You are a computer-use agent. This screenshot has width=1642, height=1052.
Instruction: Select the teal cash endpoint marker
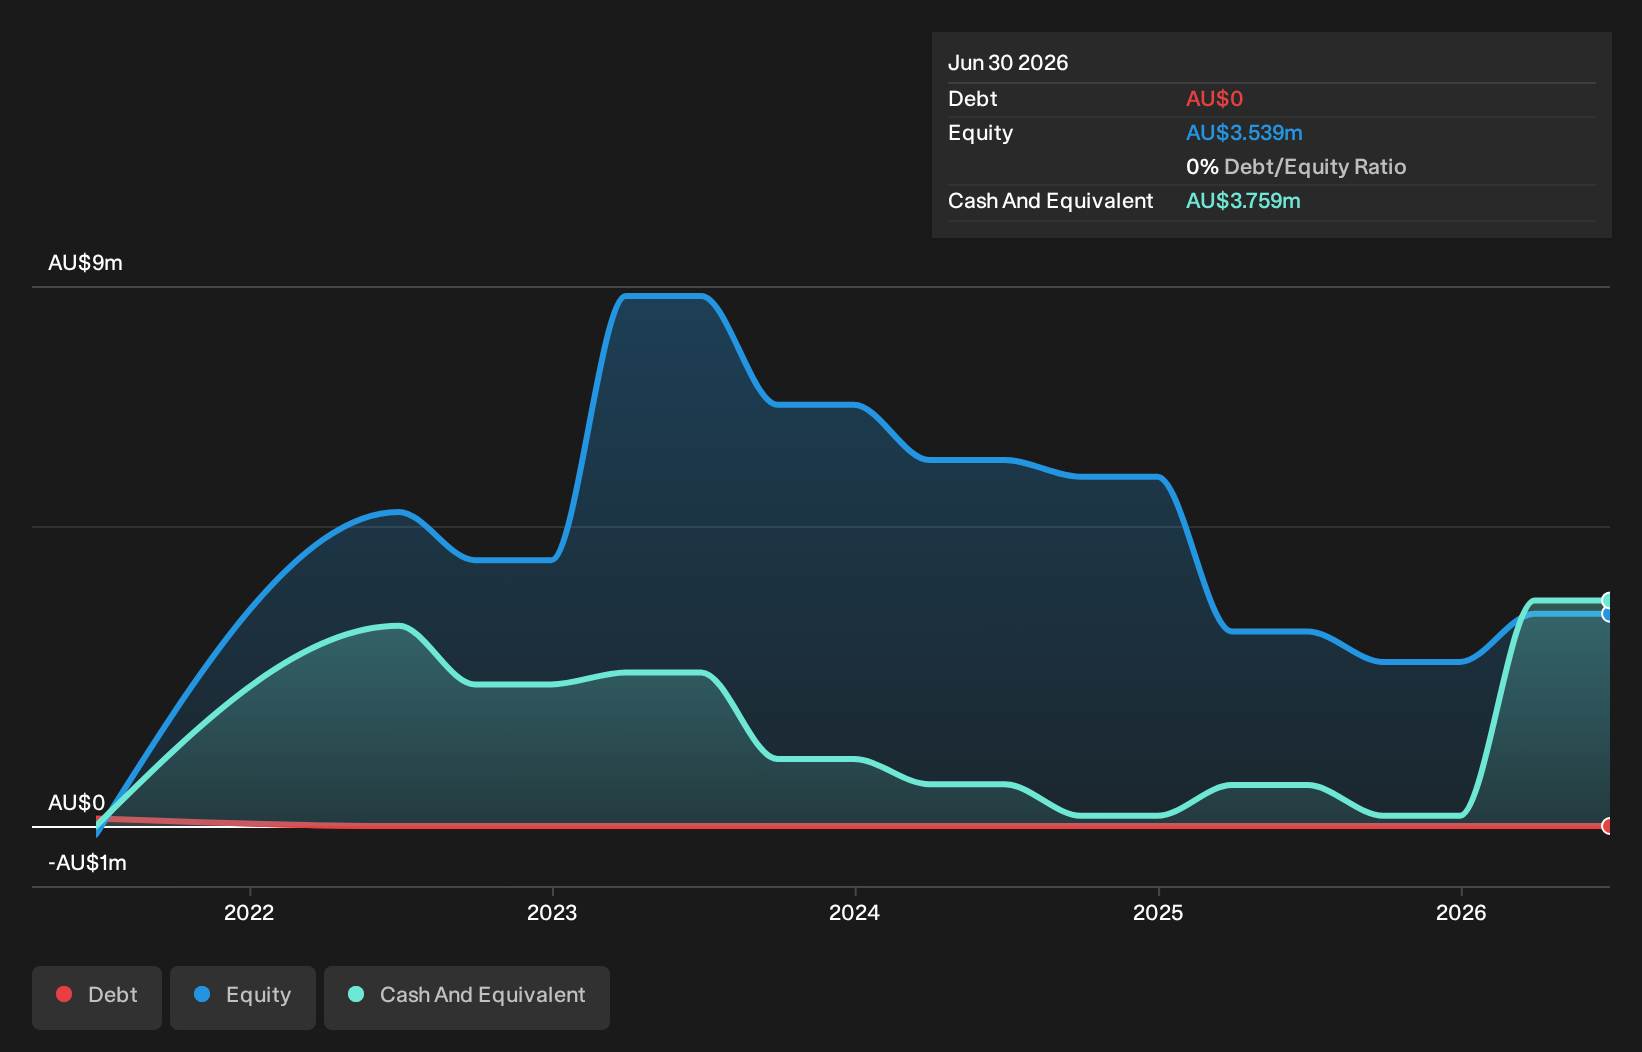pos(1608,600)
